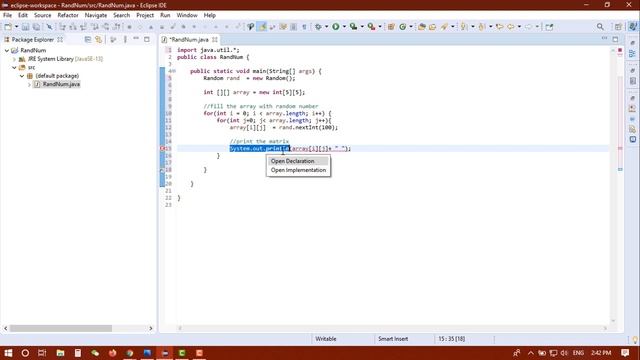Click the New file toolbar icon

[8, 27]
